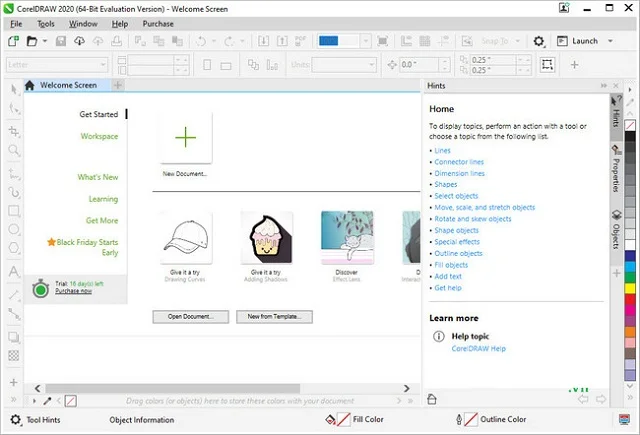This screenshot has height=435, width=640.
Task: Add a new tab with plus button
Action: pyautogui.click(x=118, y=85)
